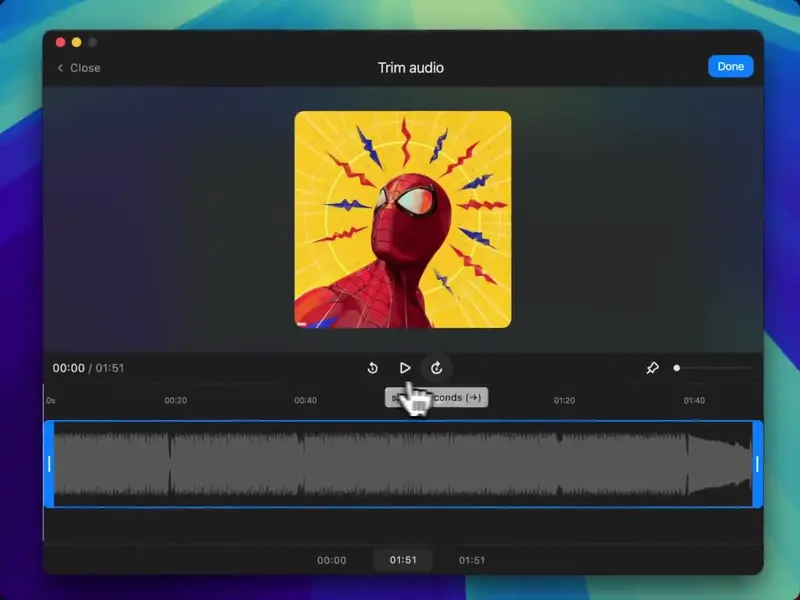This screenshot has width=800, height=600.
Task: Grab the right blue trim handle
Action: 757,464
